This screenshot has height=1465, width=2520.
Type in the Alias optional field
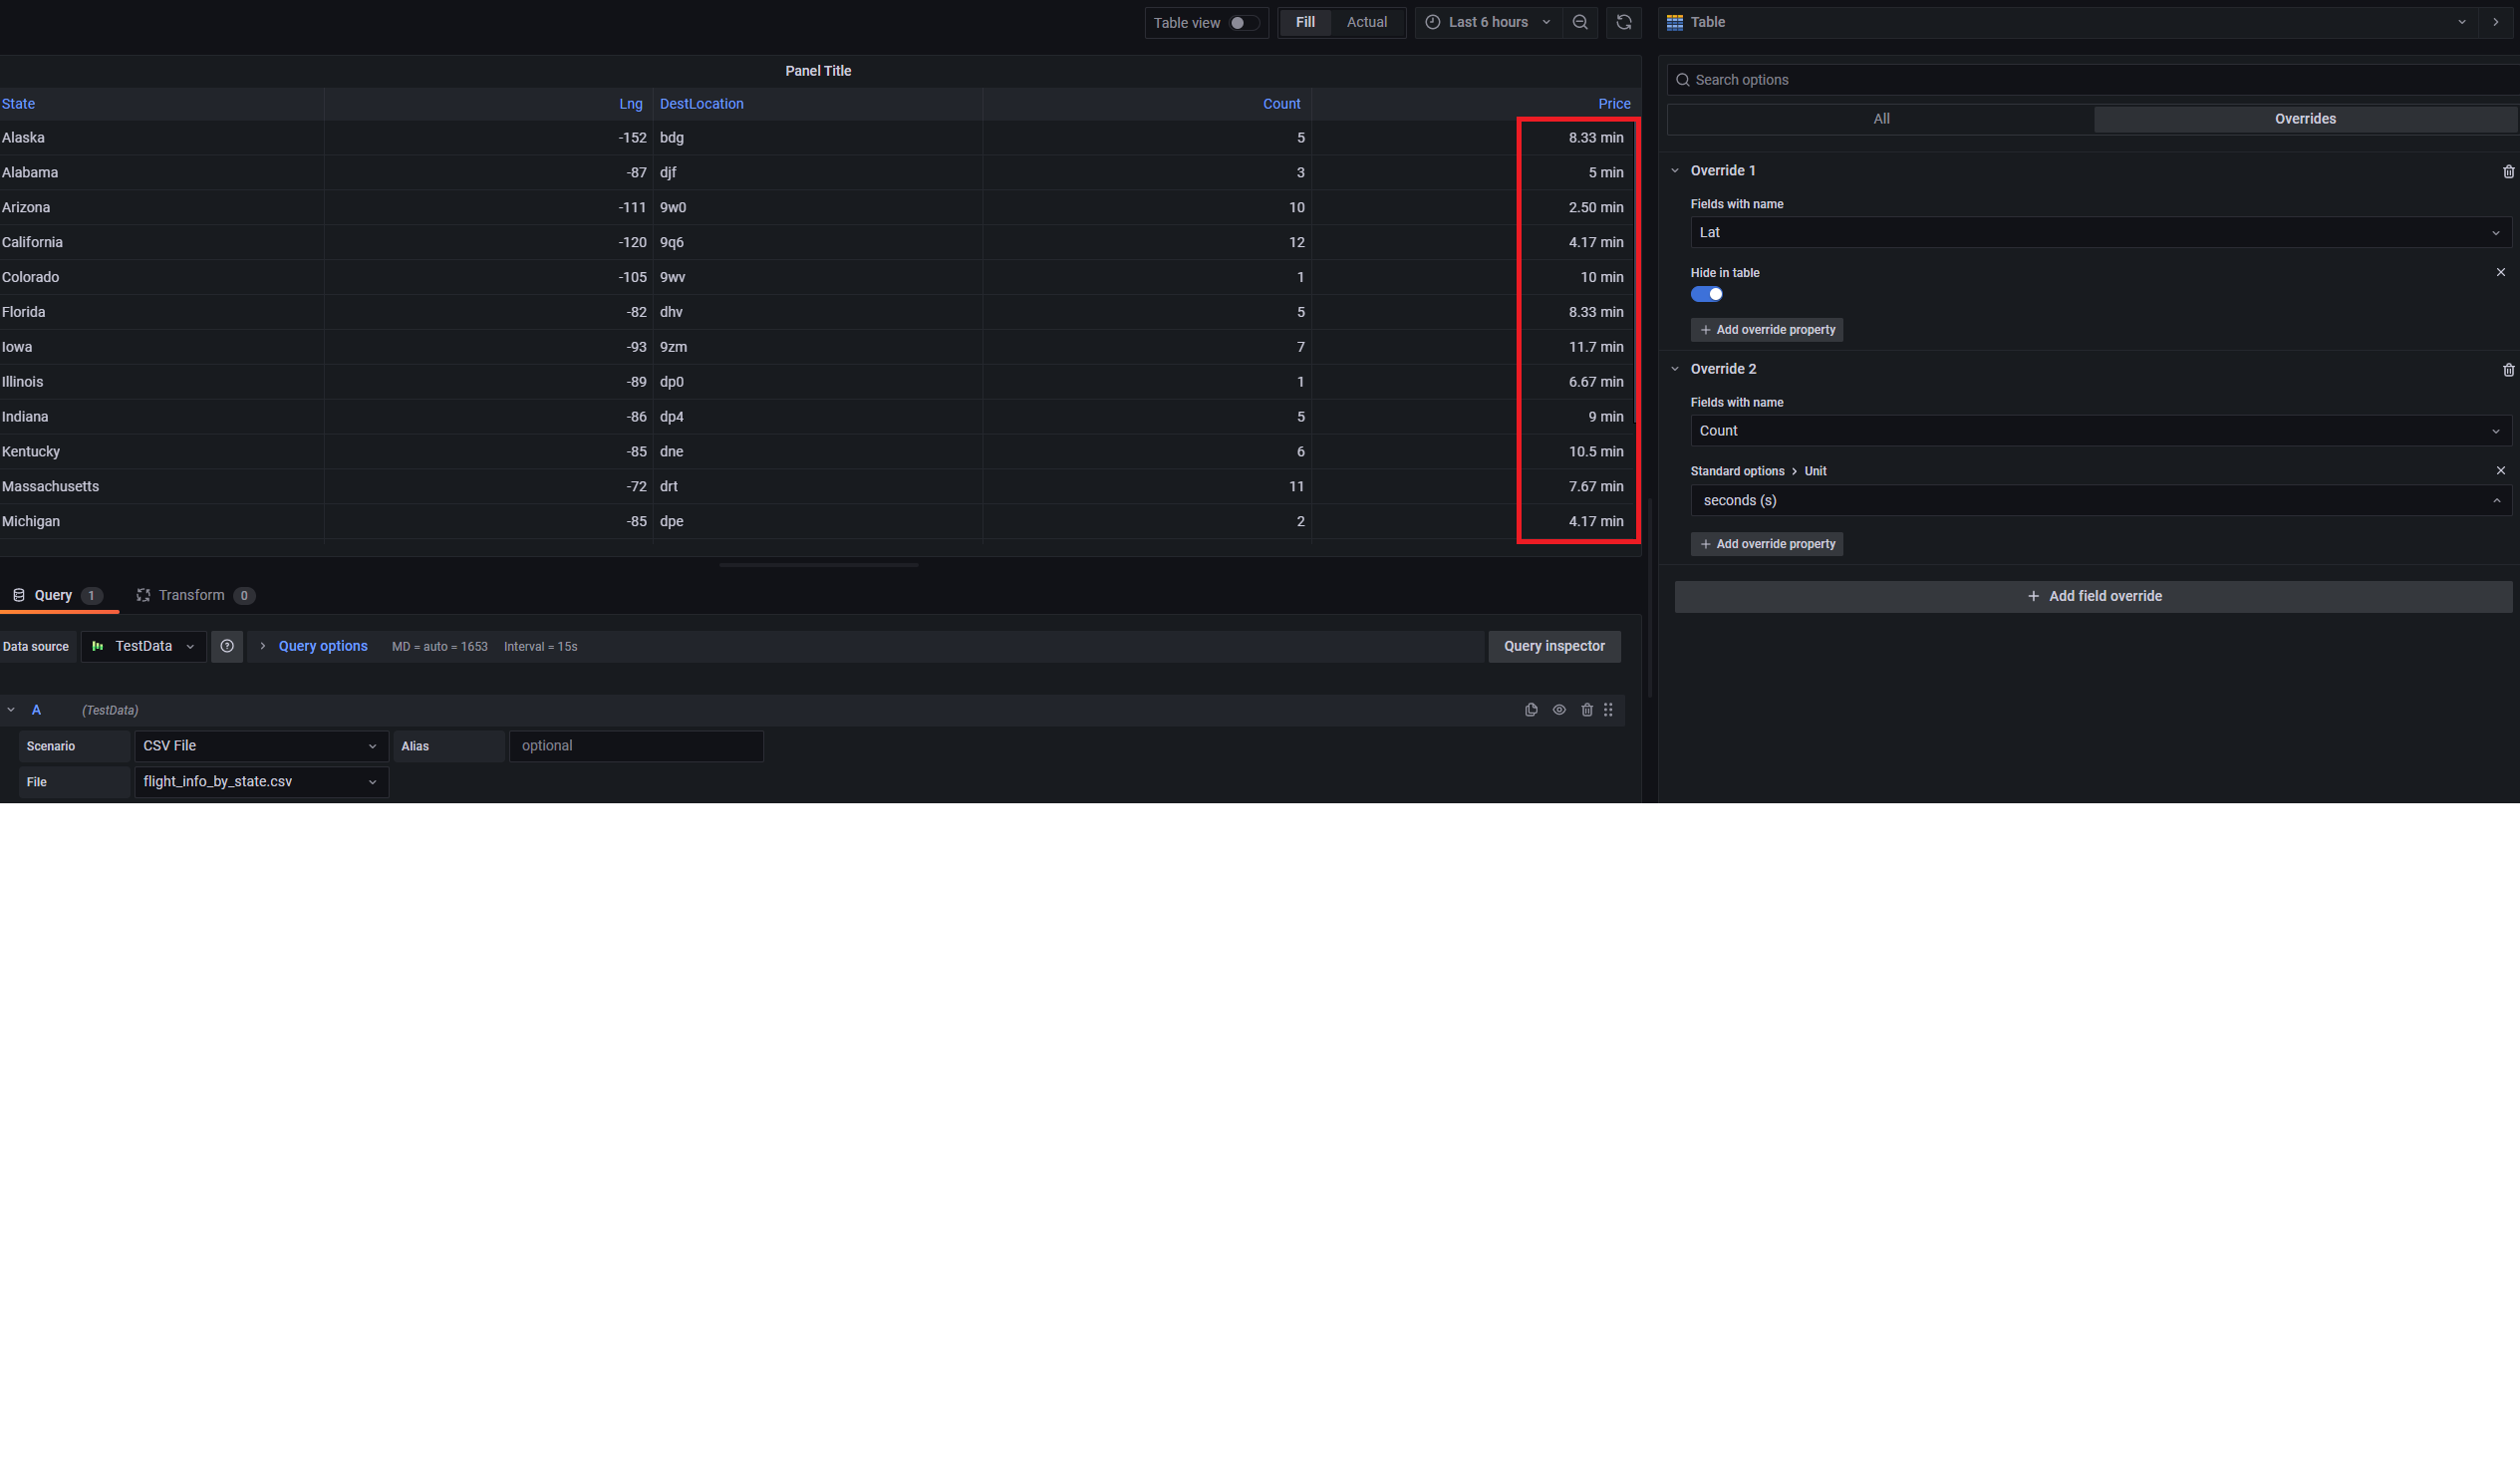click(636, 745)
